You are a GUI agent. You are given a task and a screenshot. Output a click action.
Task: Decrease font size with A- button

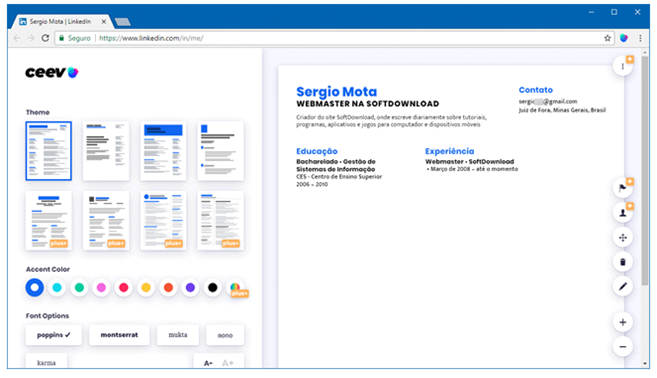[208, 363]
